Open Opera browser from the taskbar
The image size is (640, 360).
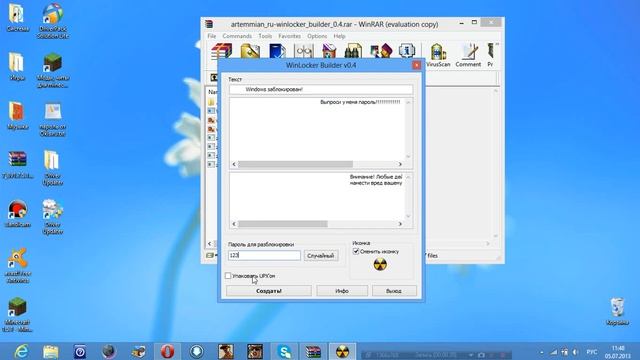[167, 351]
